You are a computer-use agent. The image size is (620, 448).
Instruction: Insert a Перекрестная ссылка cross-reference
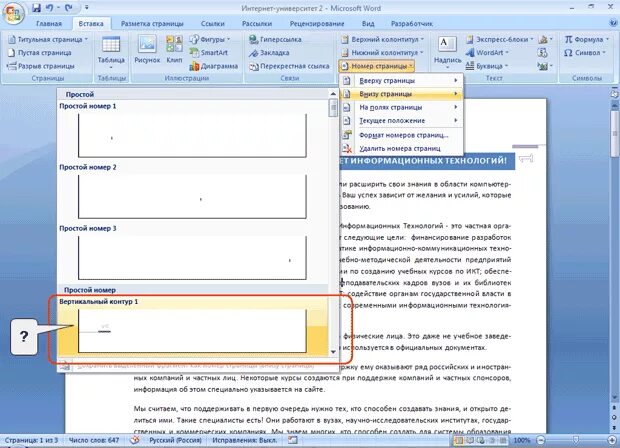click(x=289, y=66)
